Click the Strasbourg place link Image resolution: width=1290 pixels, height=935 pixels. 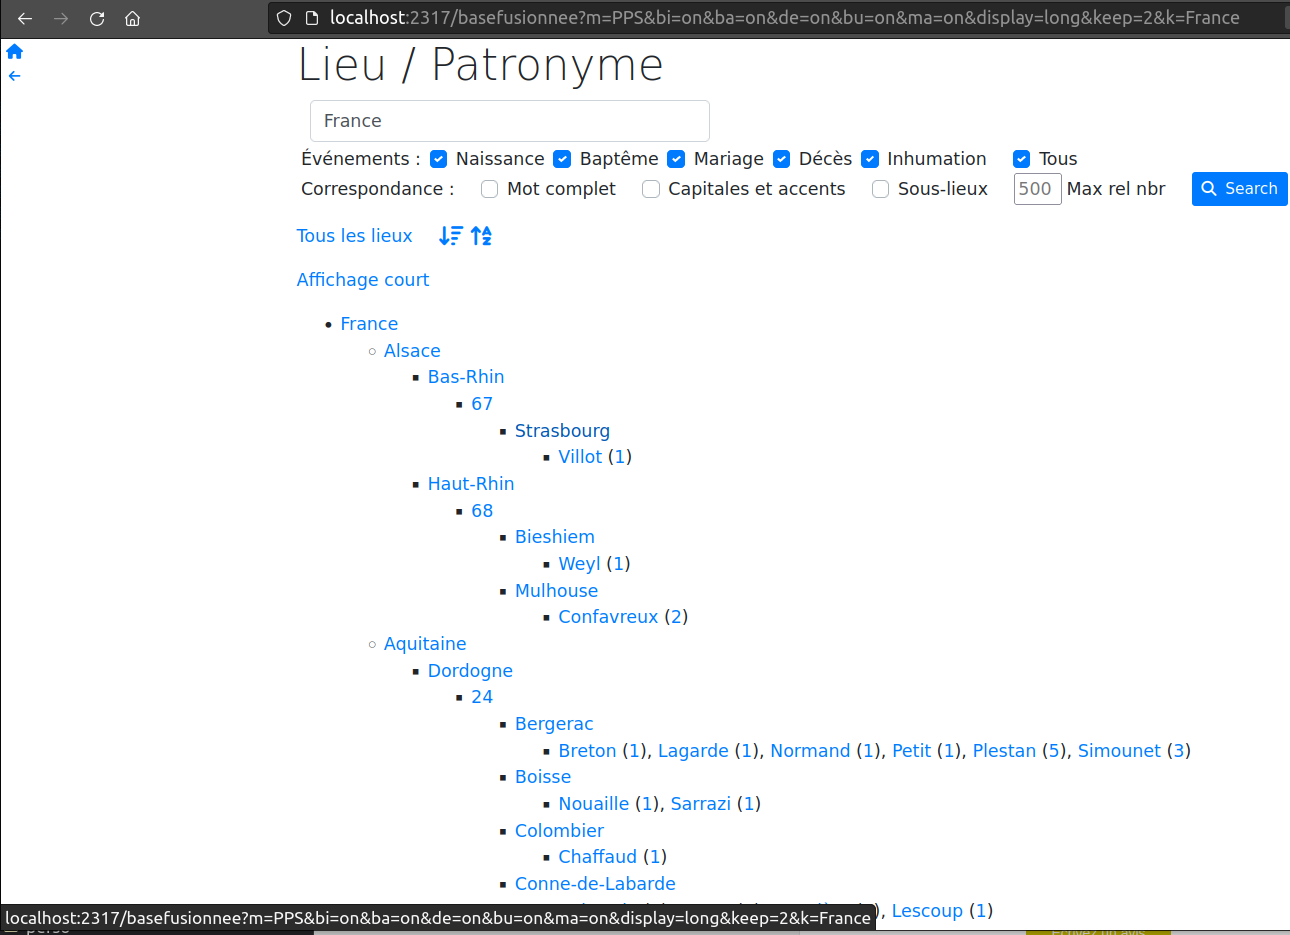point(562,430)
